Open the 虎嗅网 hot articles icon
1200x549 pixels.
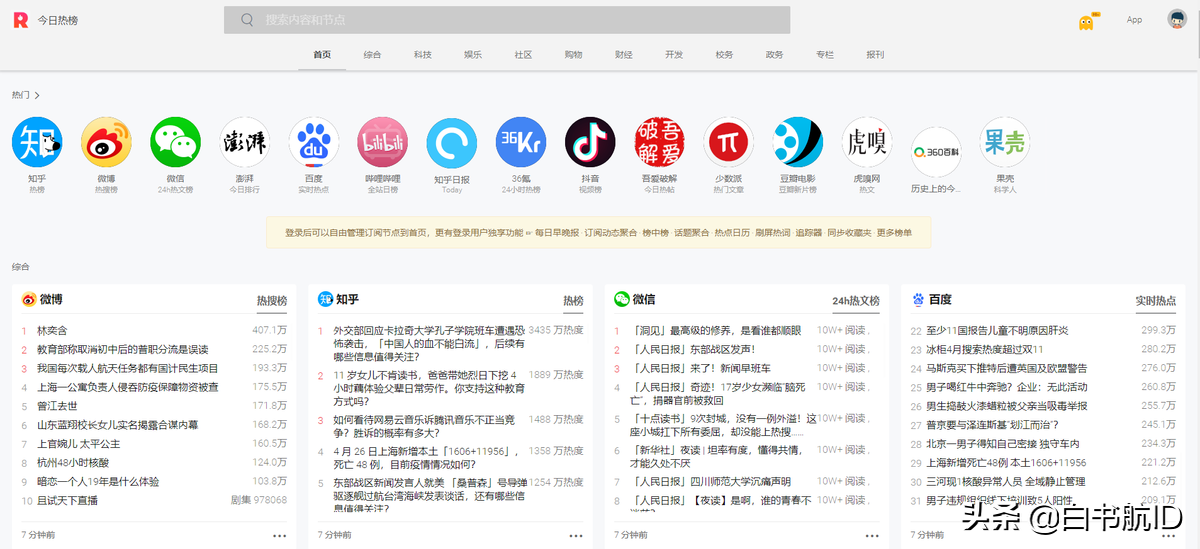[866, 141]
